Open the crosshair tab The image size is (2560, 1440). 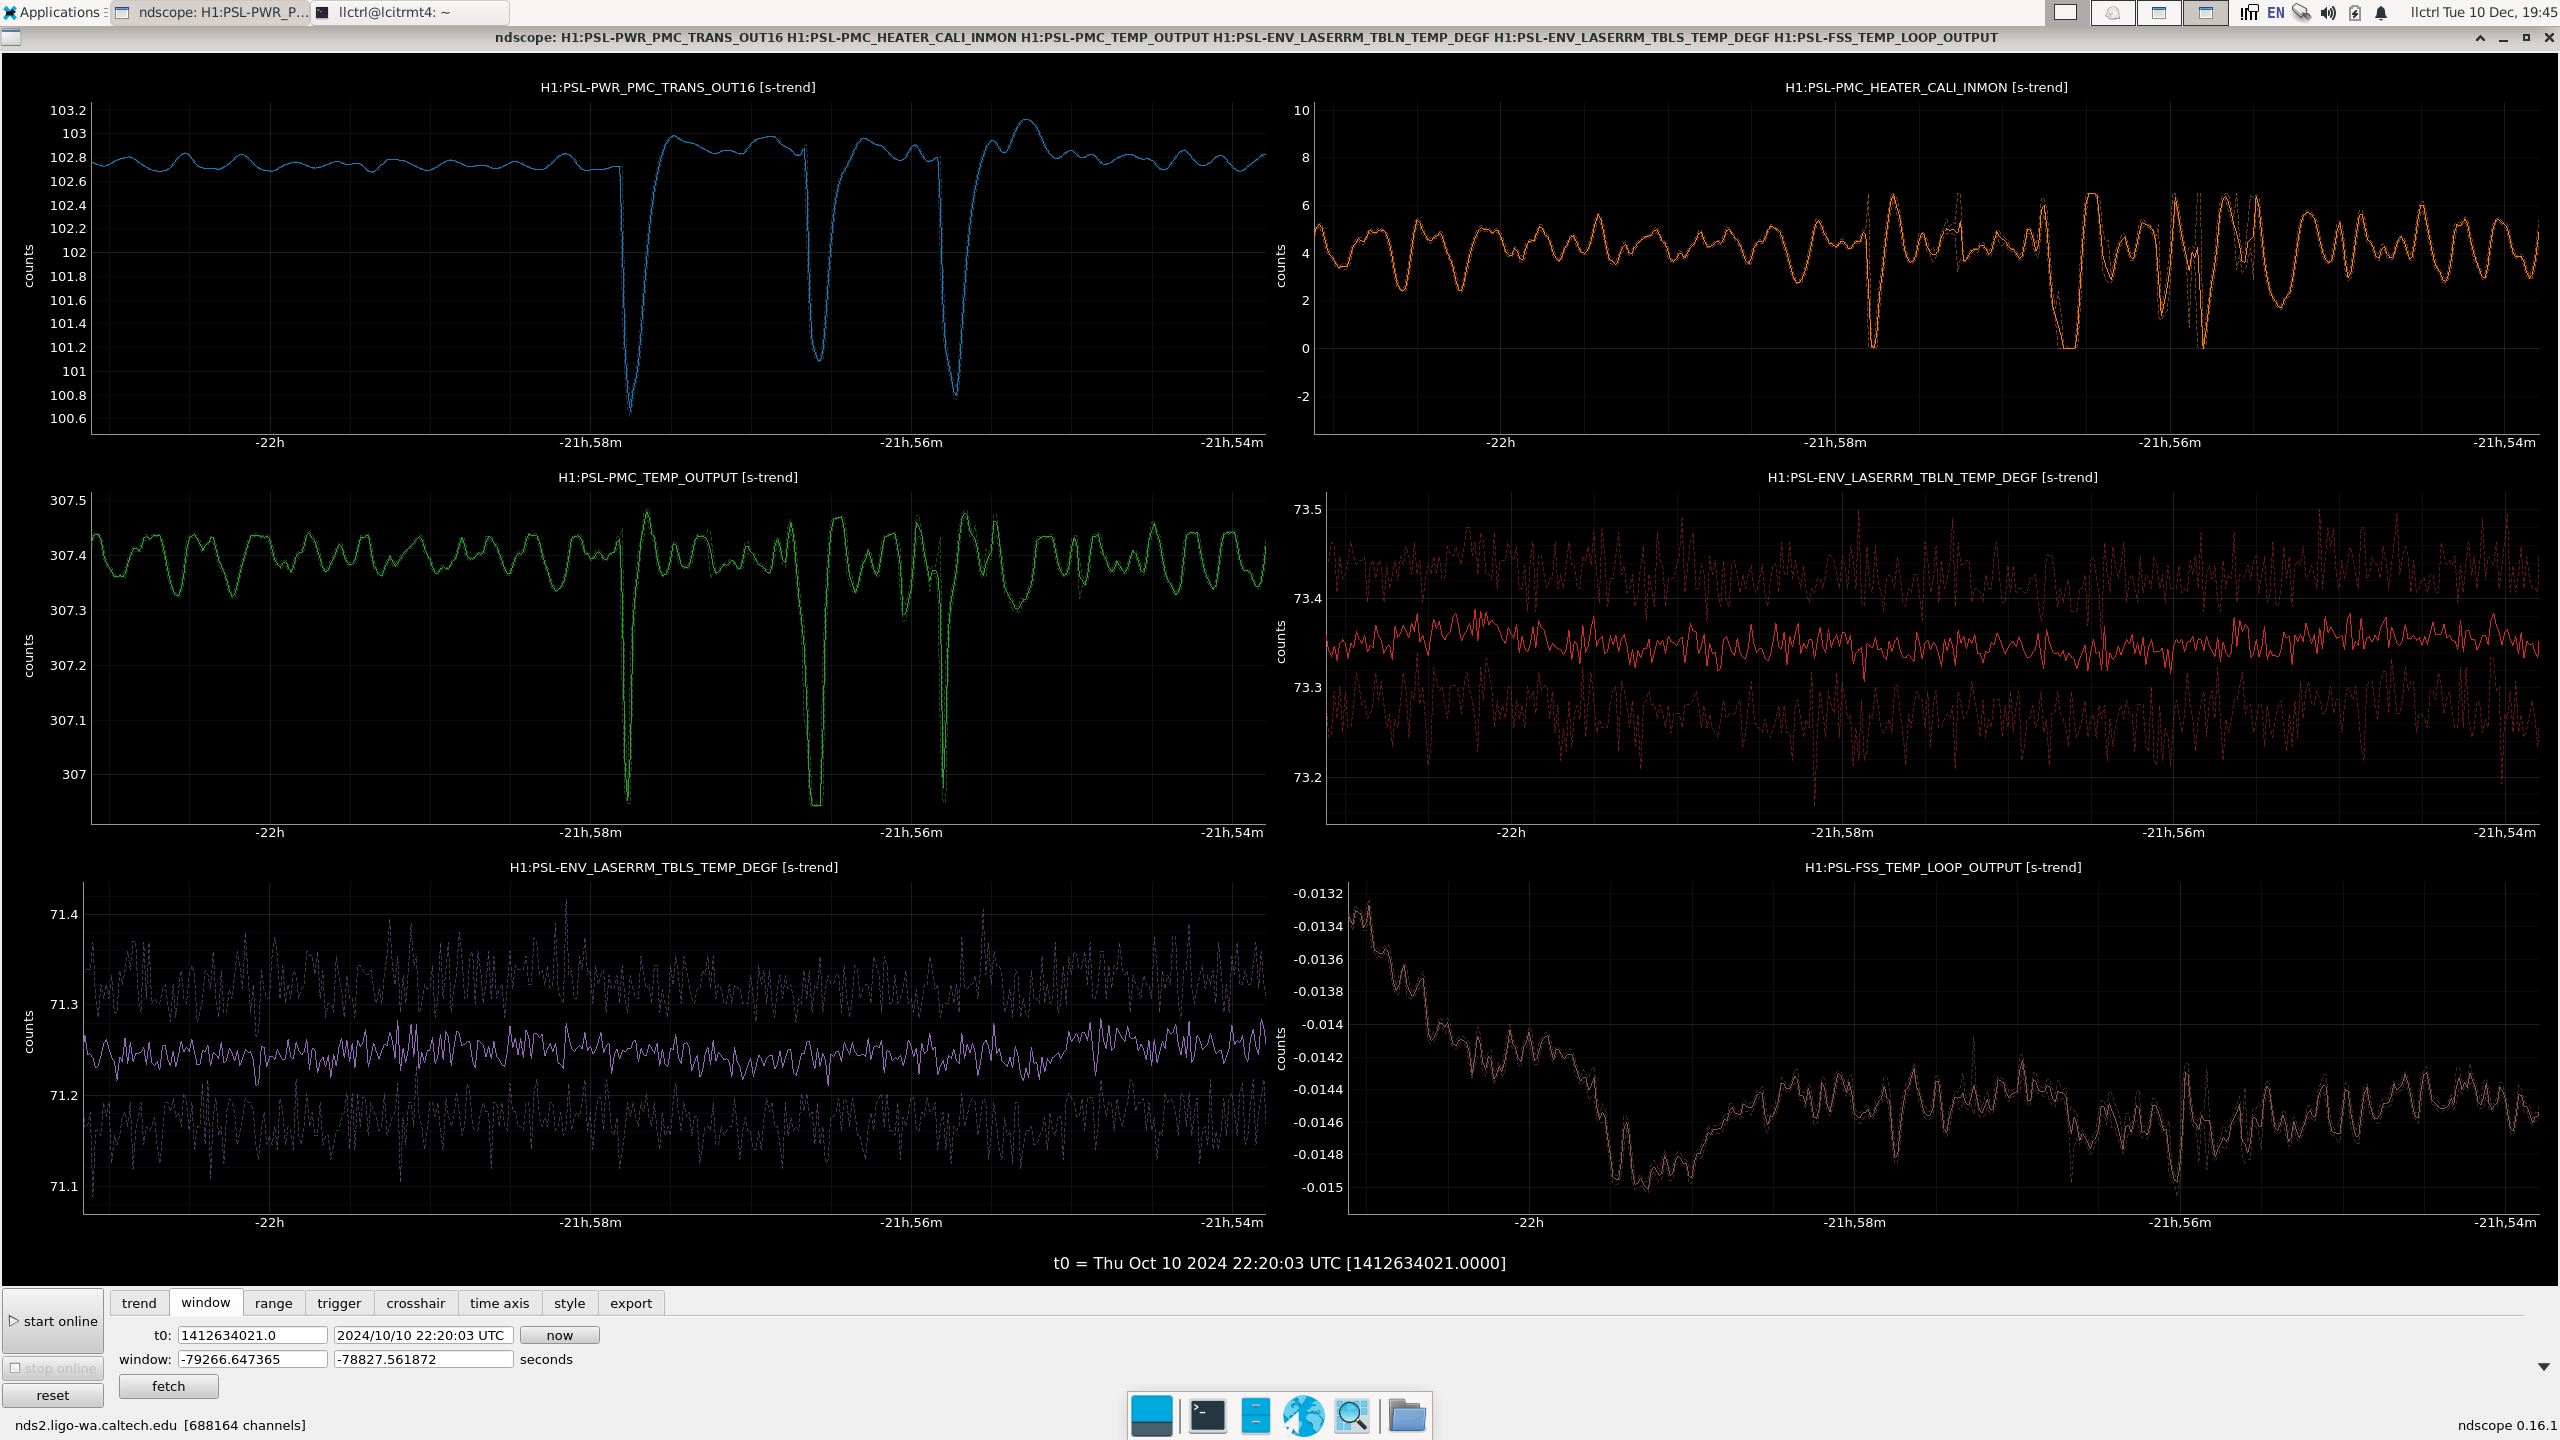pos(415,1303)
